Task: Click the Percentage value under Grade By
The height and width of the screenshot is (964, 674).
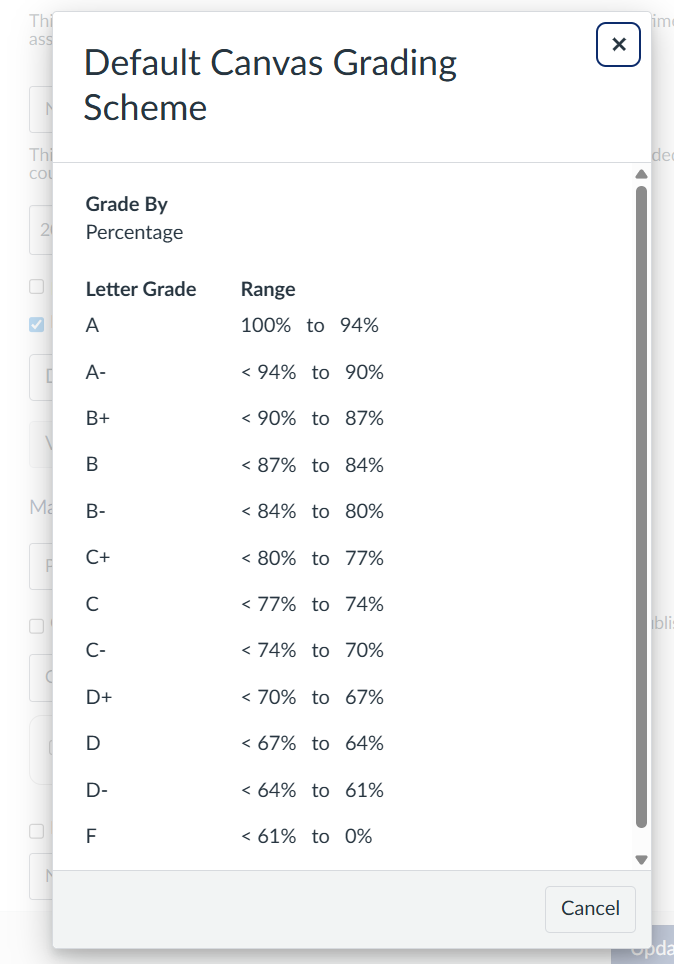Action: click(134, 231)
